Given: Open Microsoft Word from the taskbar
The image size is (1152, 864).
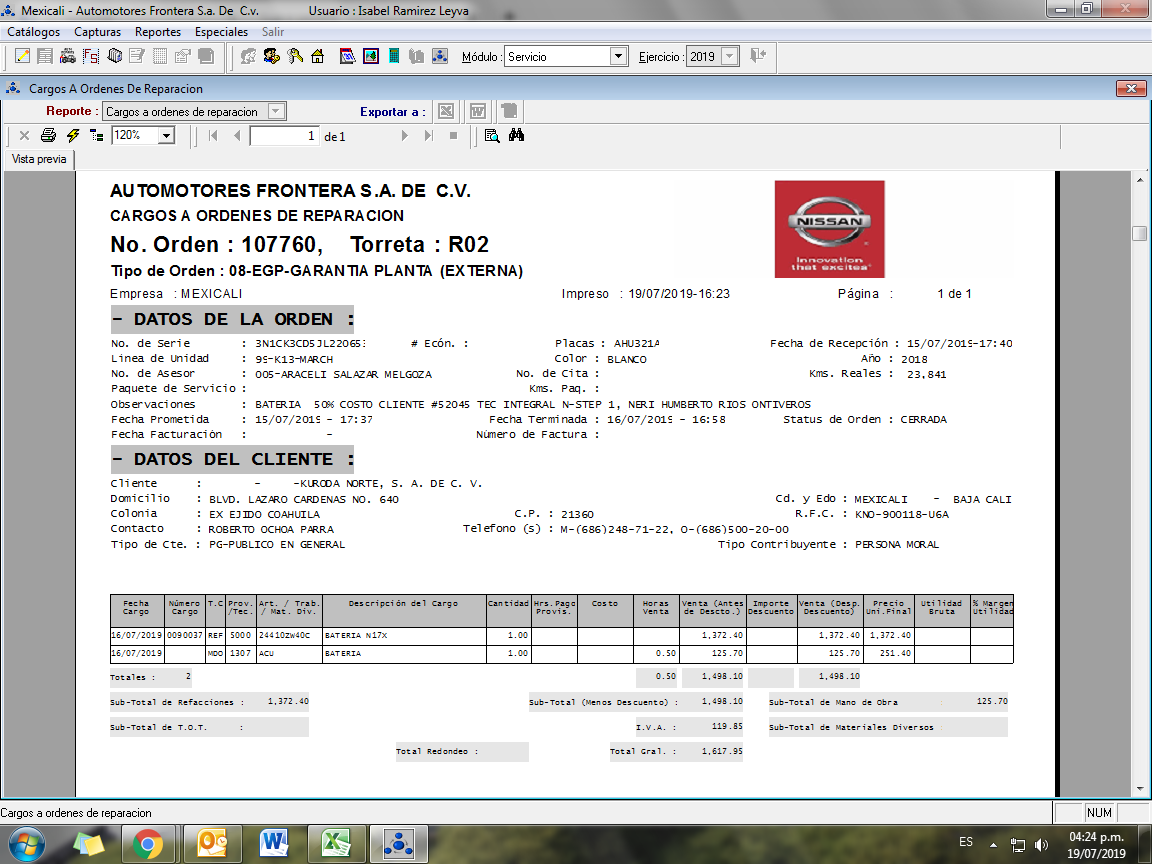Looking at the screenshot, I should tap(274, 843).
